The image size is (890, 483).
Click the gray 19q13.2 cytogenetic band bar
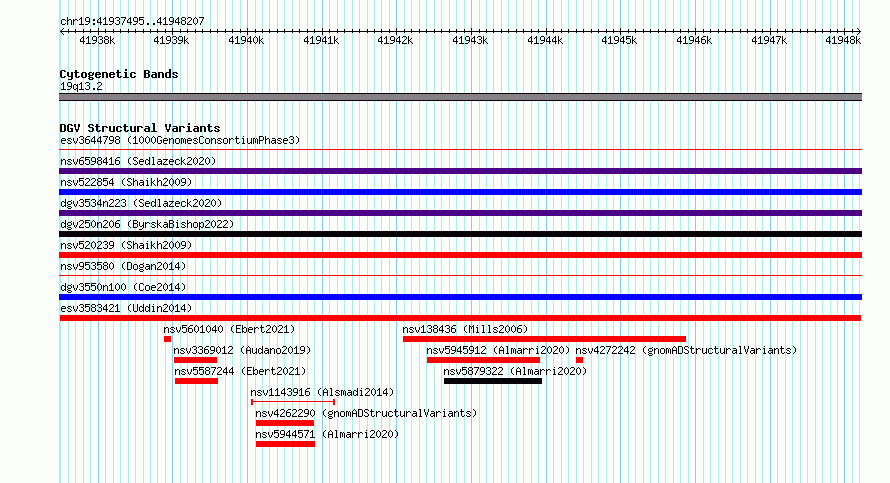[x=460, y=97]
